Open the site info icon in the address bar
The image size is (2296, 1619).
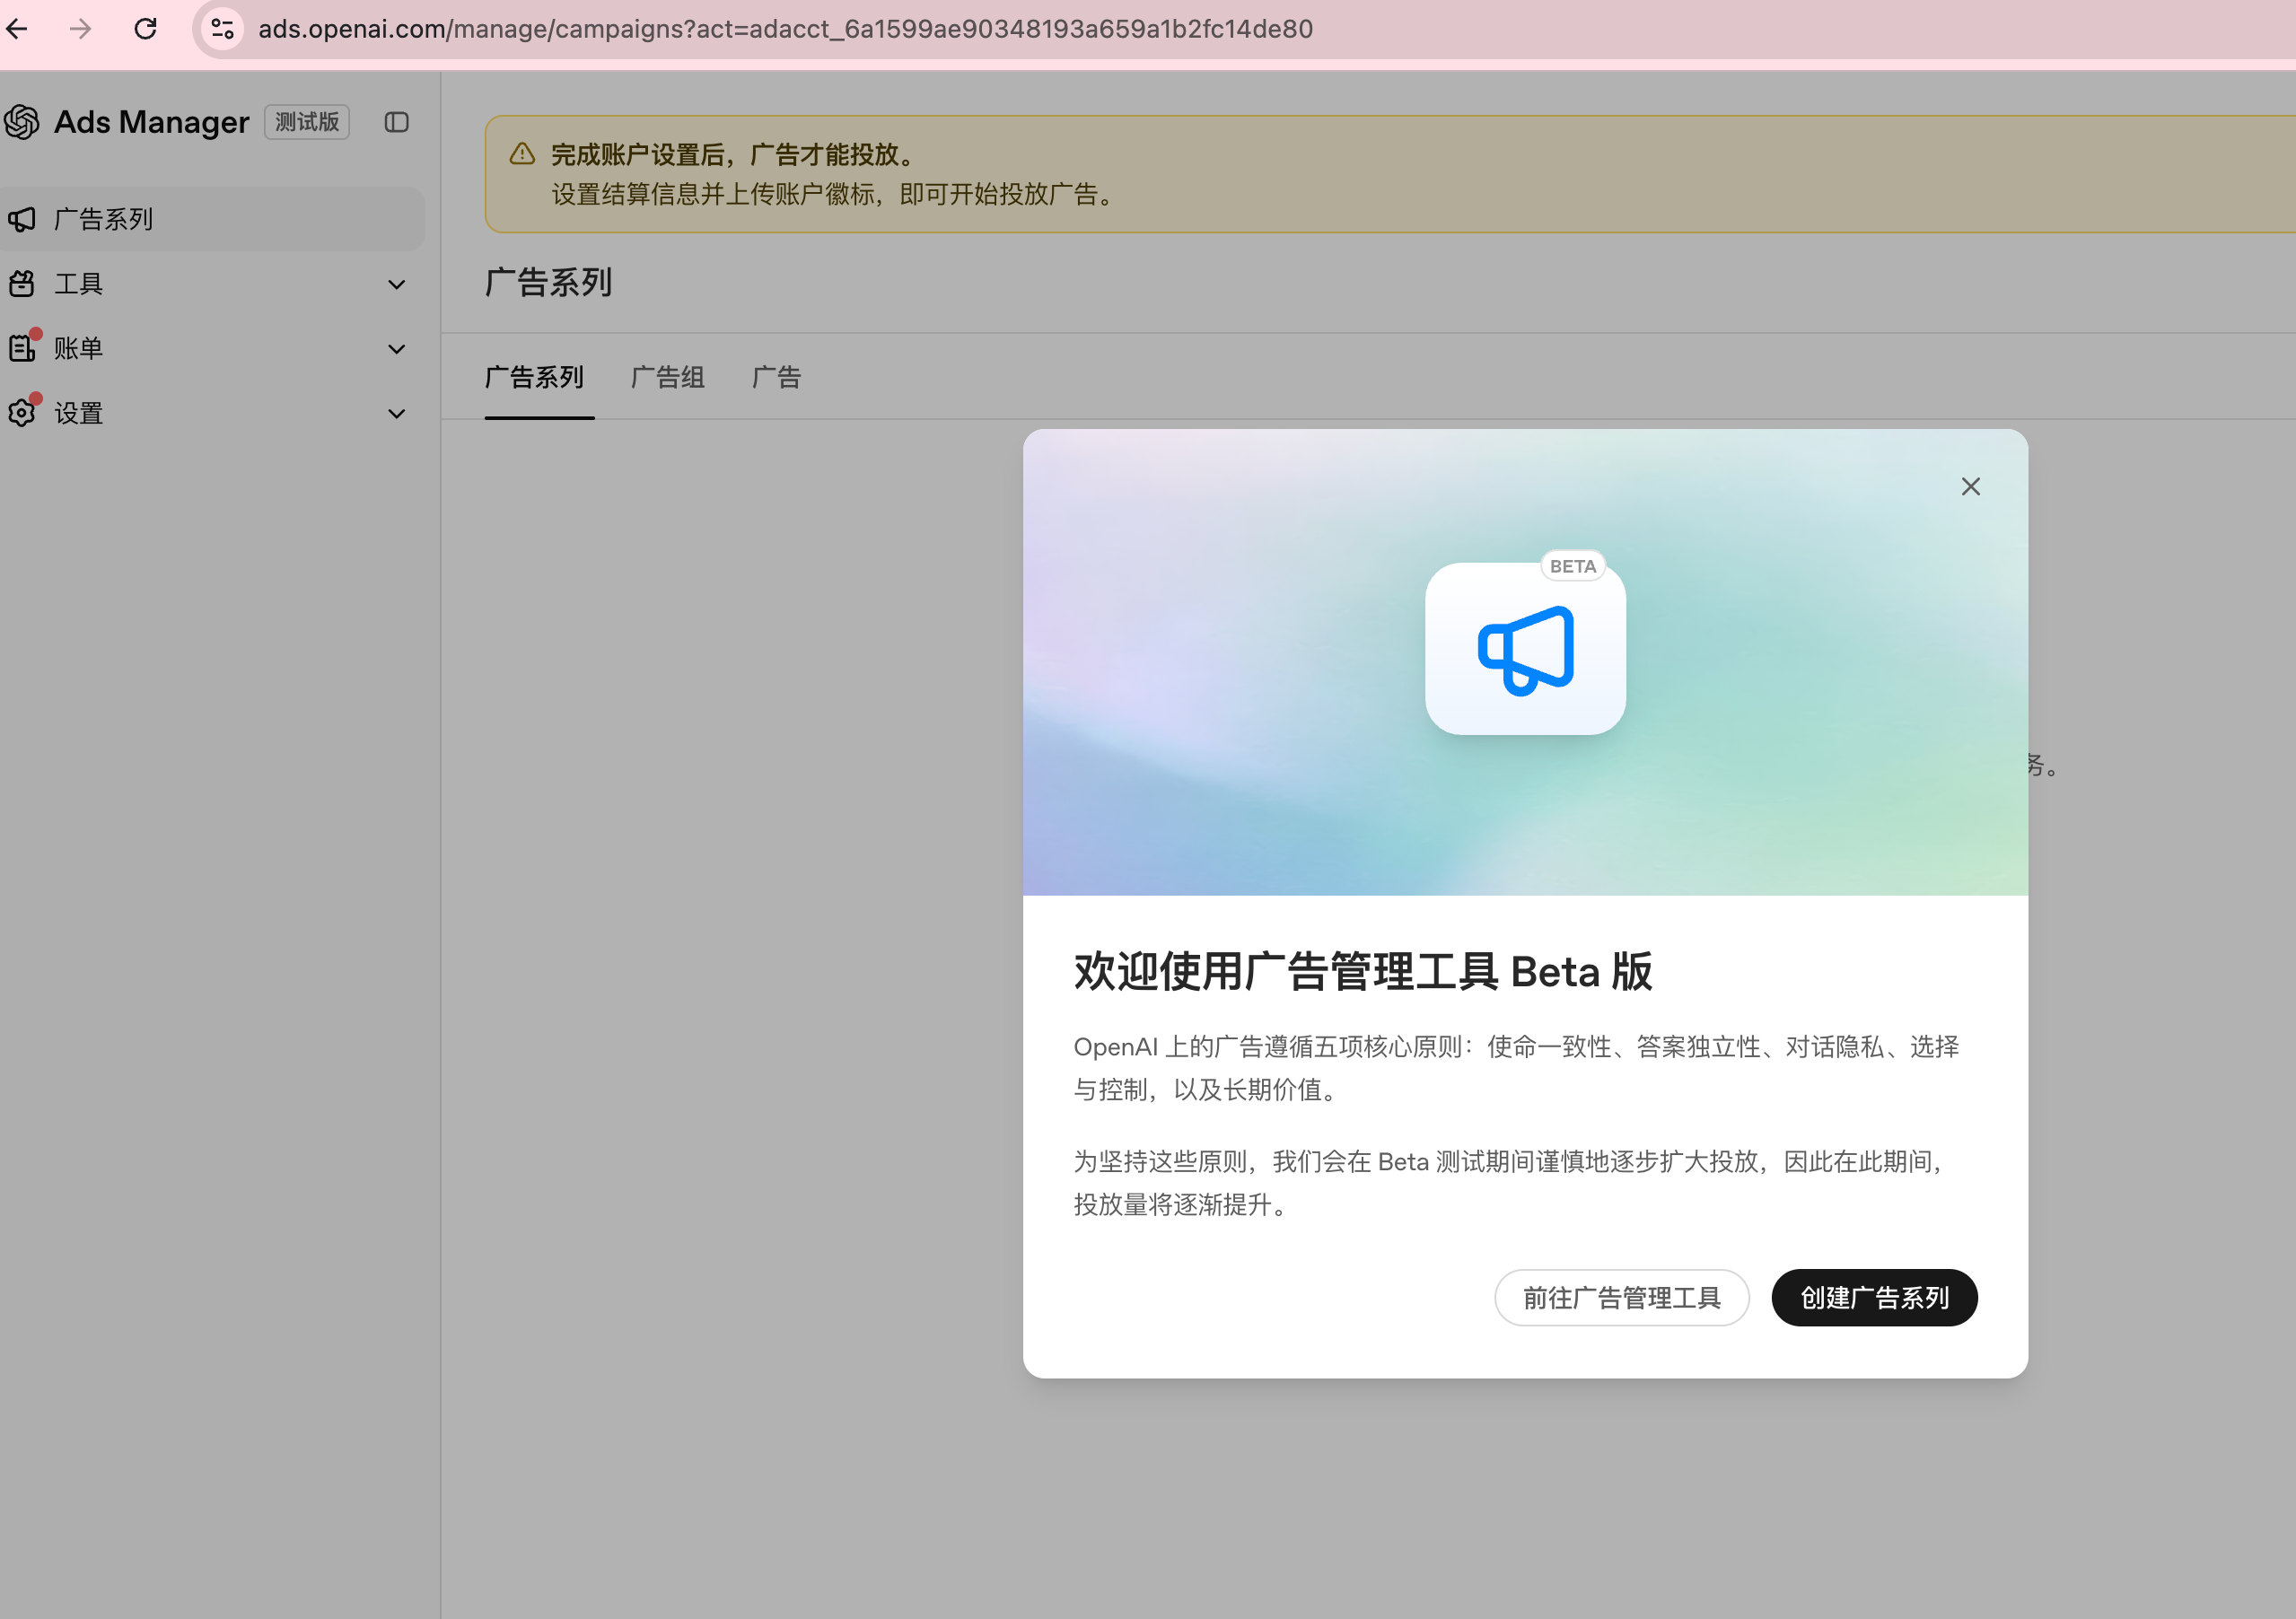(x=223, y=29)
